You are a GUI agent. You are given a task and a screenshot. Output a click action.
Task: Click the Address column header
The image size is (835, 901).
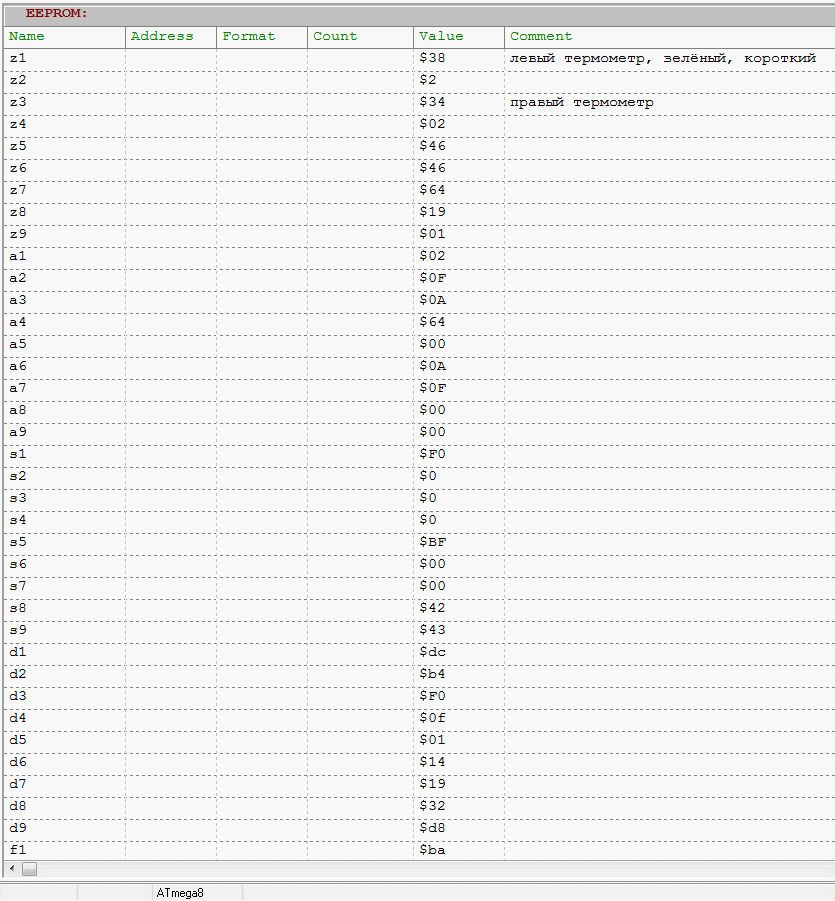pyautogui.click(x=162, y=36)
